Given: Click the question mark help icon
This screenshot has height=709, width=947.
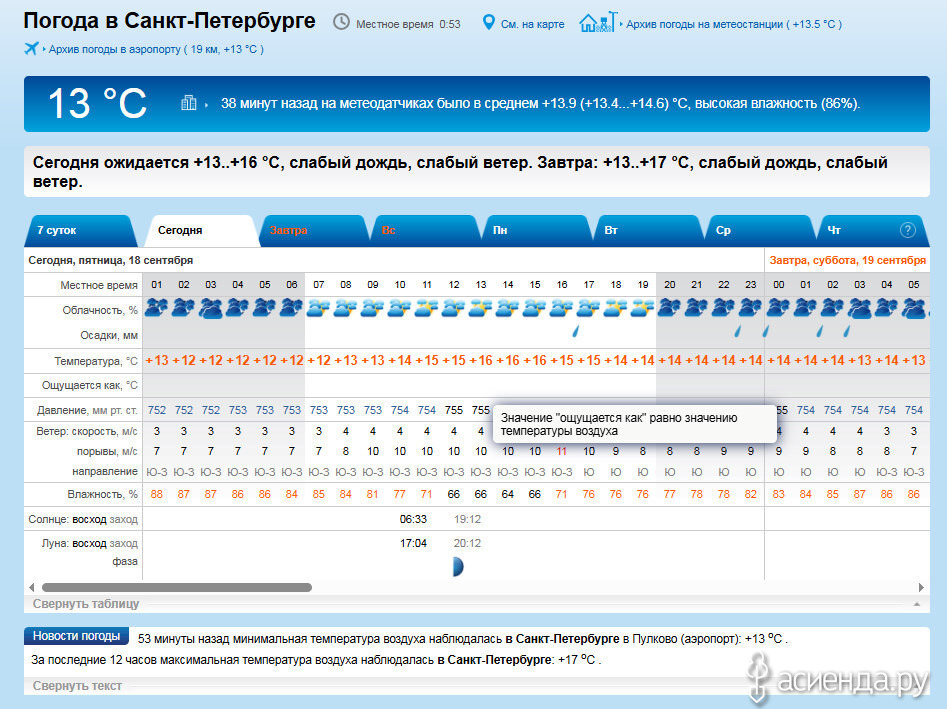Looking at the screenshot, I should pyautogui.click(x=907, y=230).
